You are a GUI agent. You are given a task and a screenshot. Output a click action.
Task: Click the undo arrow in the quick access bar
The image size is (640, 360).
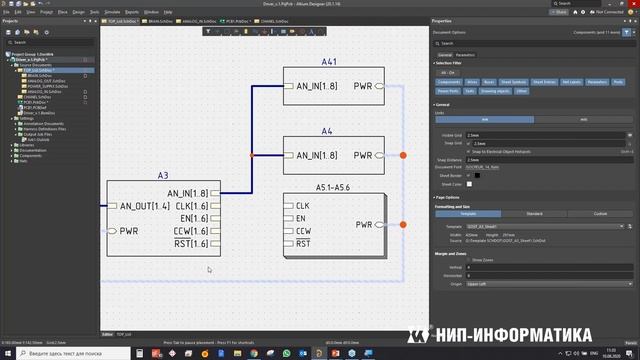(x=40, y=4)
